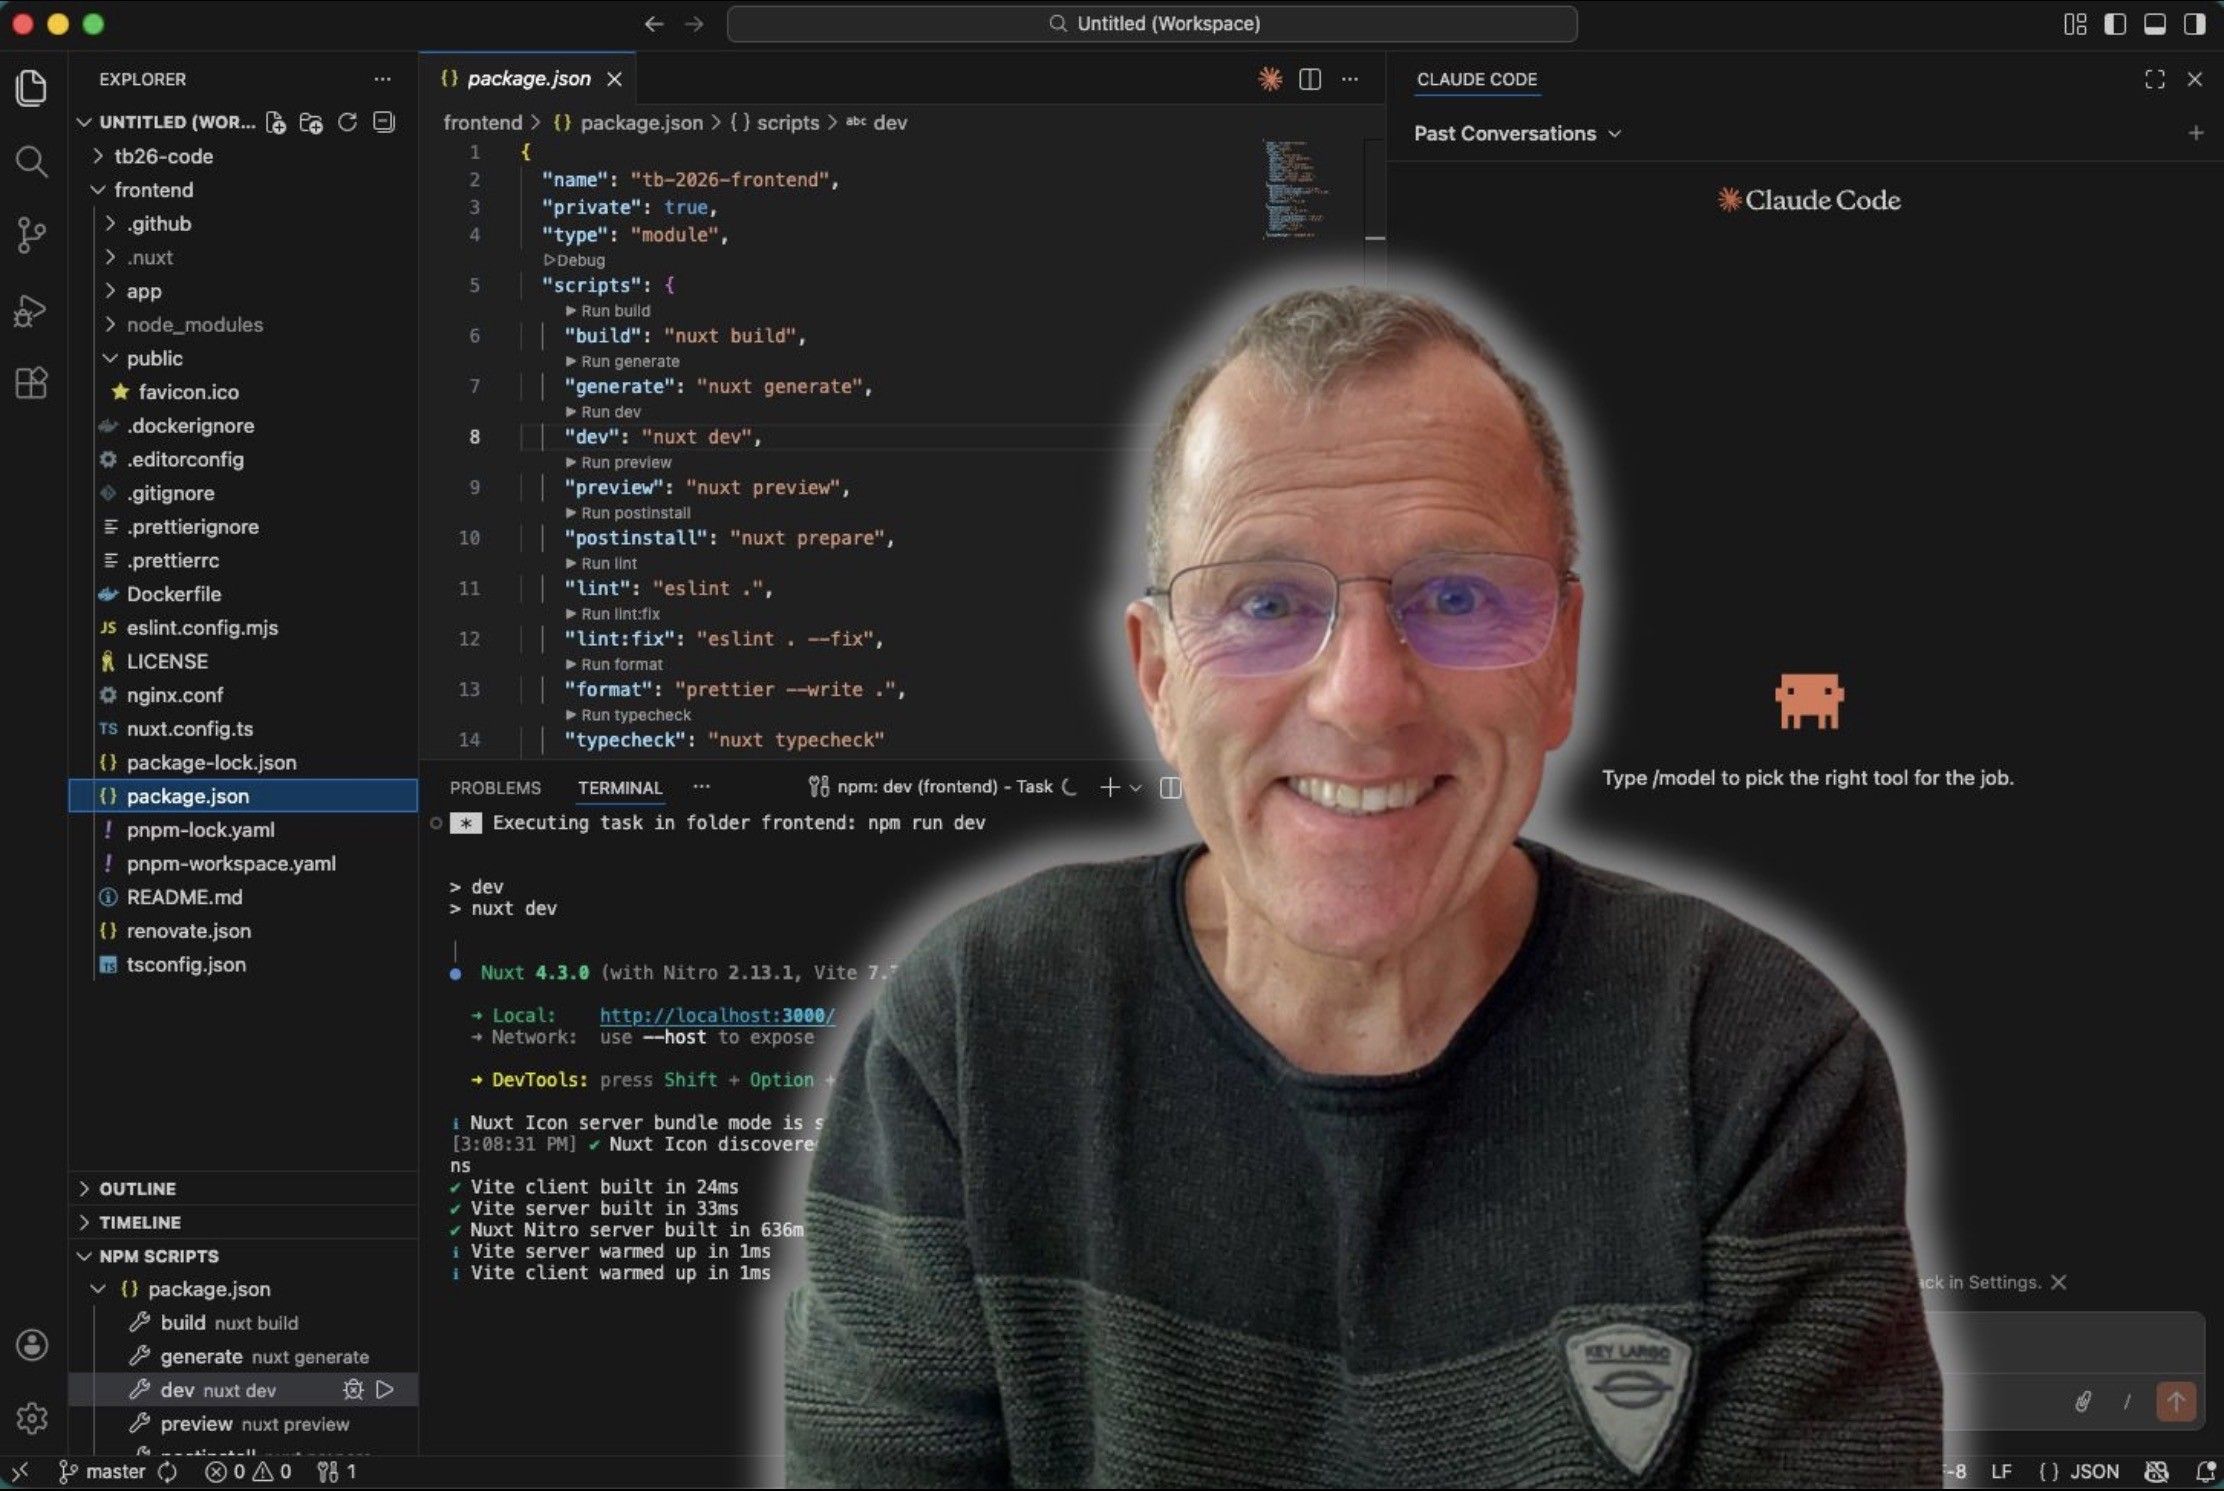This screenshot has height=1491, width=2224.
Task: Refresh the Explorer file tree
Action: pyautogui.click(x=347, y=122)
